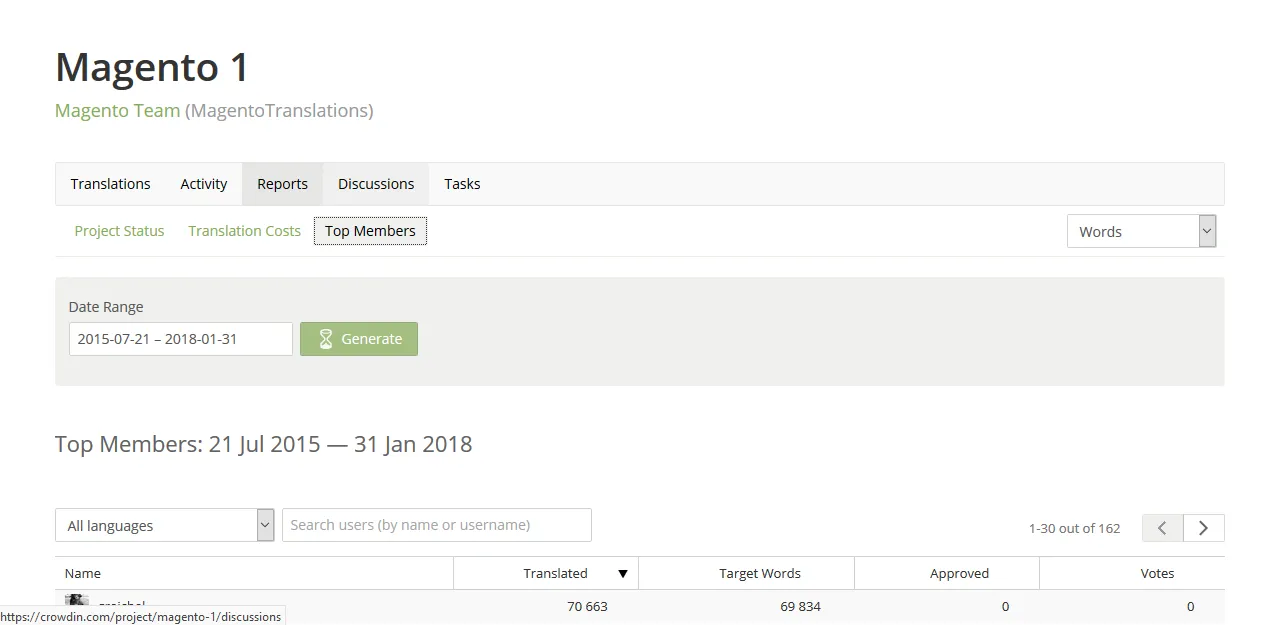This screenshot has width=1275, height=625.
Task: Click the Generate report button
Action: 359,339
